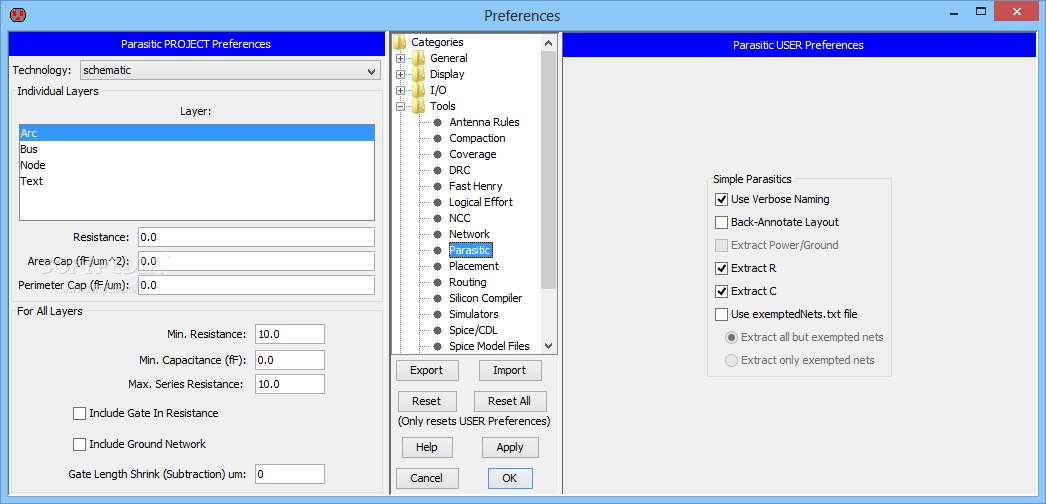The image size is (1046, 504).
Task: Open the Antenna Rules preferences
Action: pyautogui.click(x=484, y=122)
